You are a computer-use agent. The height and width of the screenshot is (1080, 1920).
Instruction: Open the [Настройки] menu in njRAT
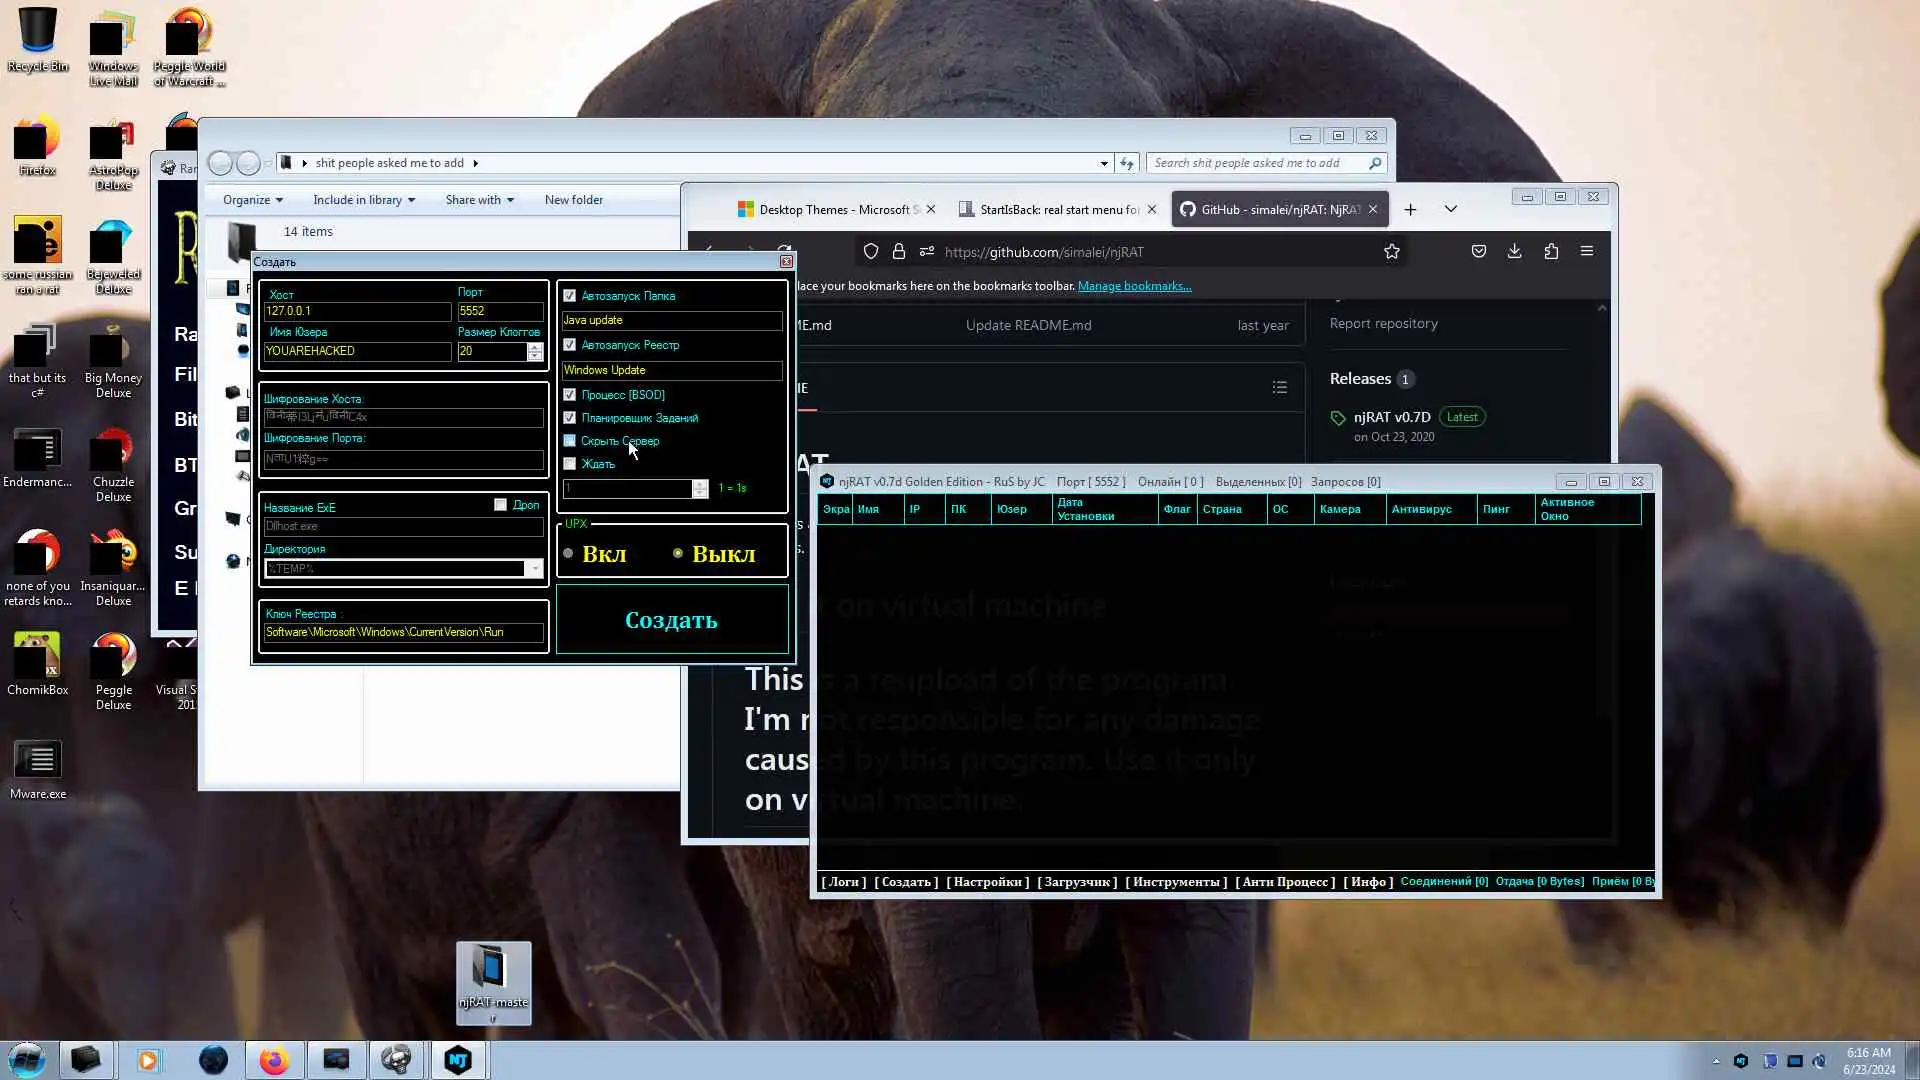pyautogui.click(x=987, y=882)
